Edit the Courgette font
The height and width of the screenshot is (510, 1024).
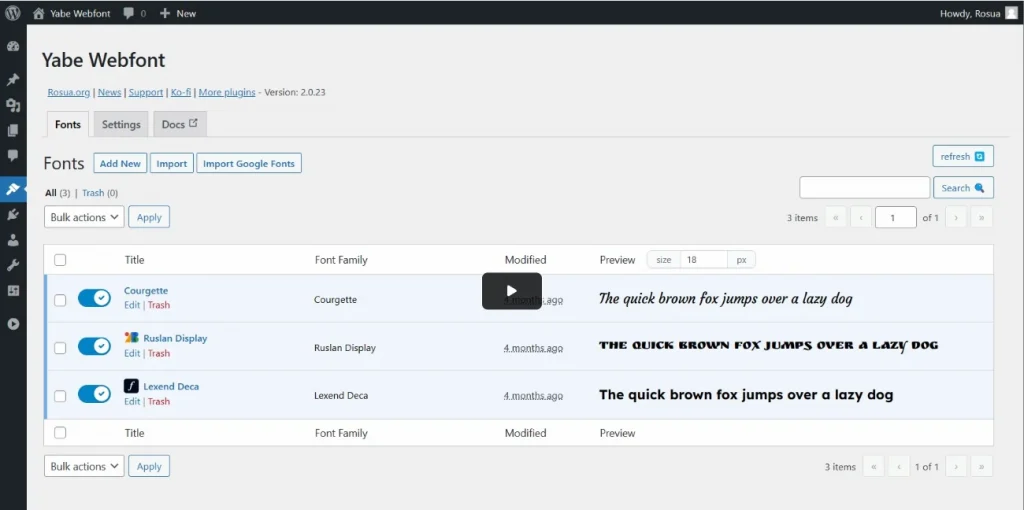(132, 305)
